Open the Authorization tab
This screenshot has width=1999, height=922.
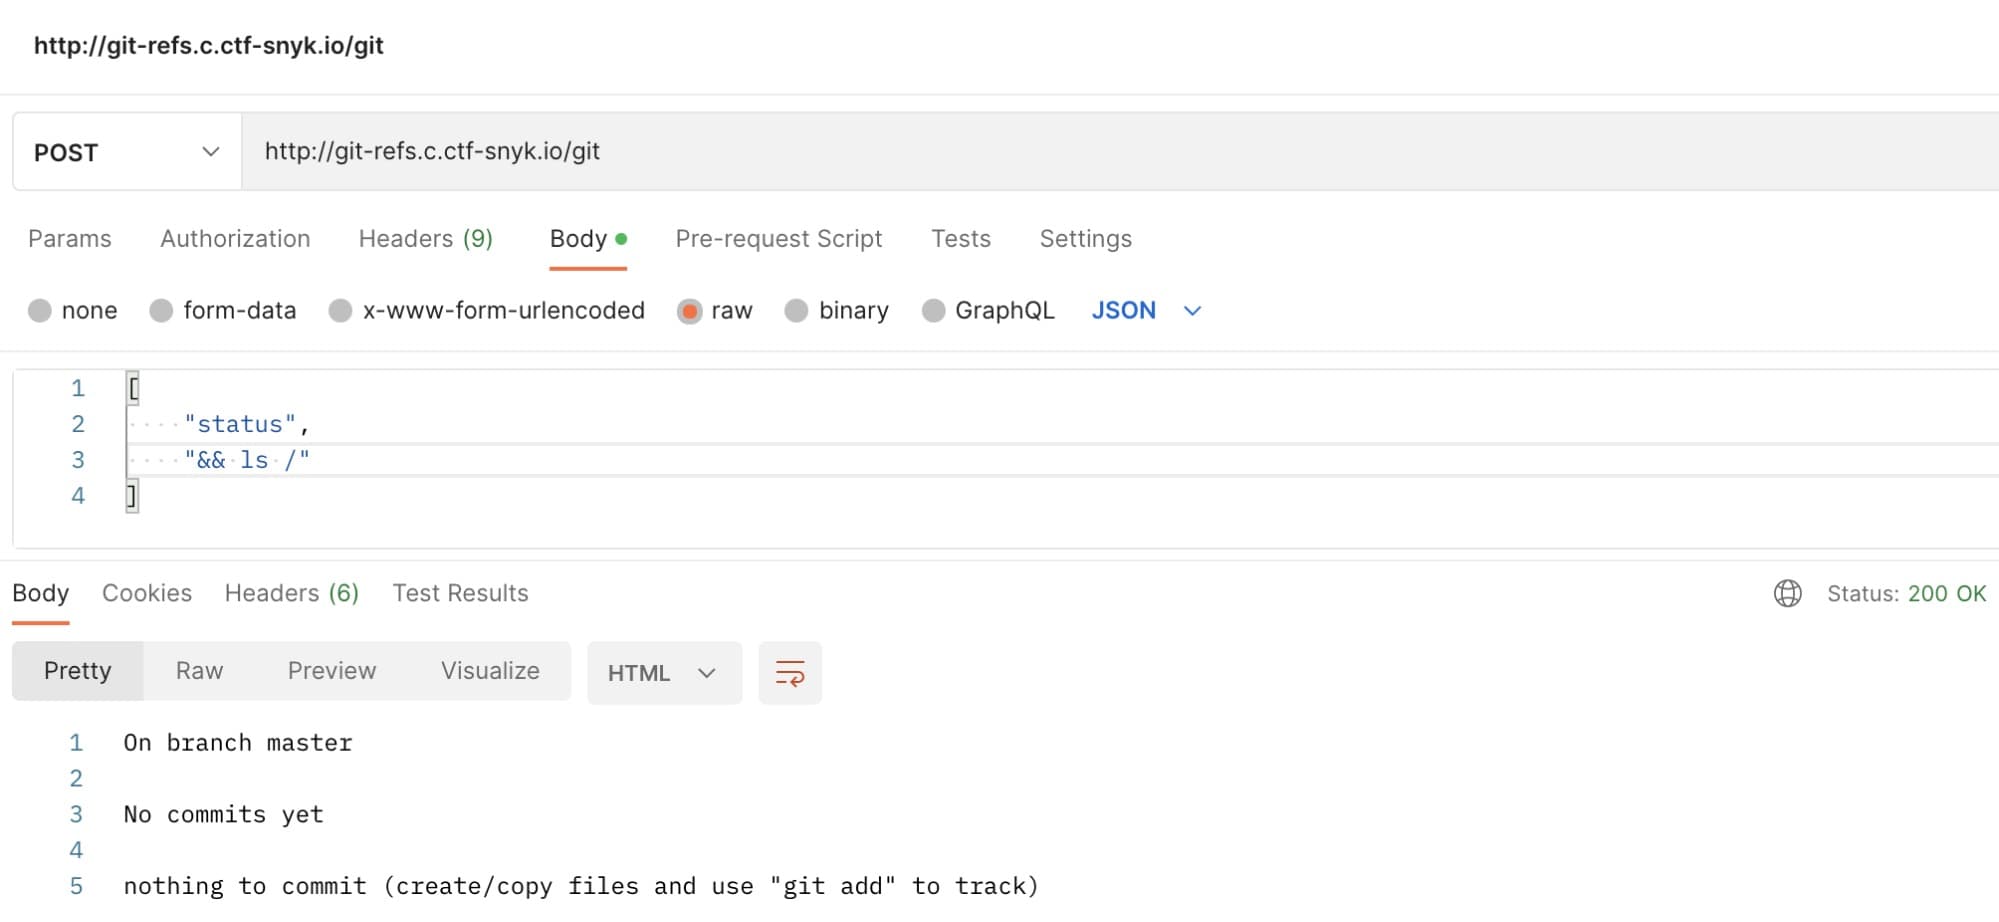point(235,239)
